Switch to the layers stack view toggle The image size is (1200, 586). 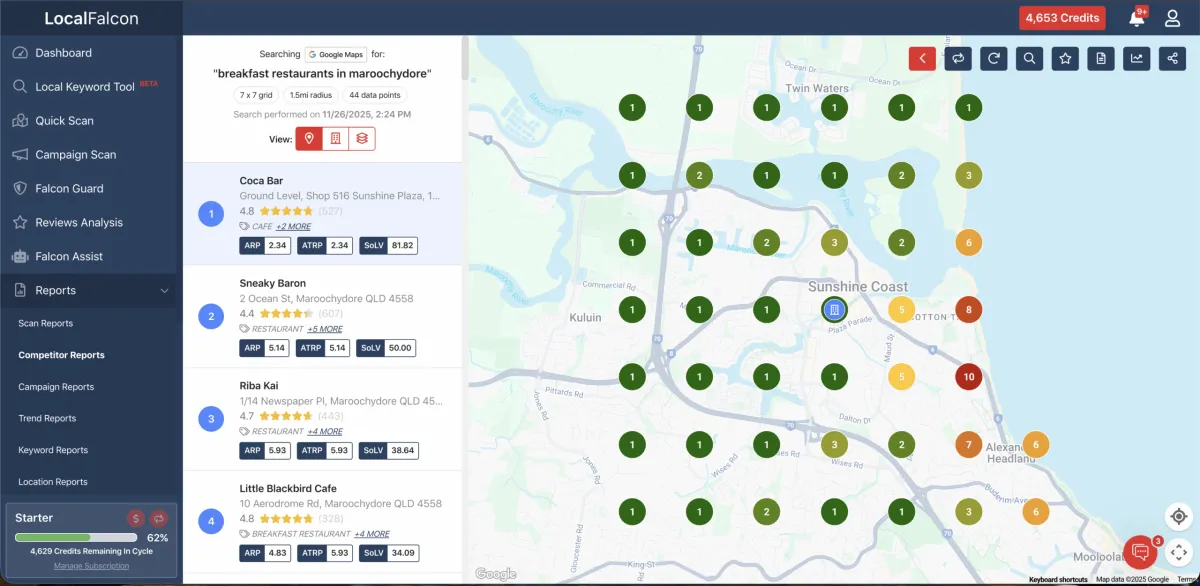click(x=362, y=138)
